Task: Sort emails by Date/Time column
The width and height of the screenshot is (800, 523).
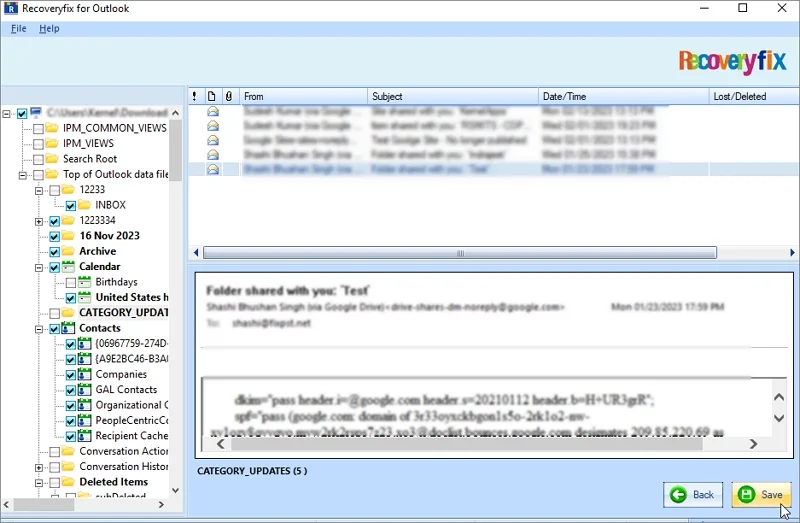Action: pyautogui.click(x=623, y=96)
